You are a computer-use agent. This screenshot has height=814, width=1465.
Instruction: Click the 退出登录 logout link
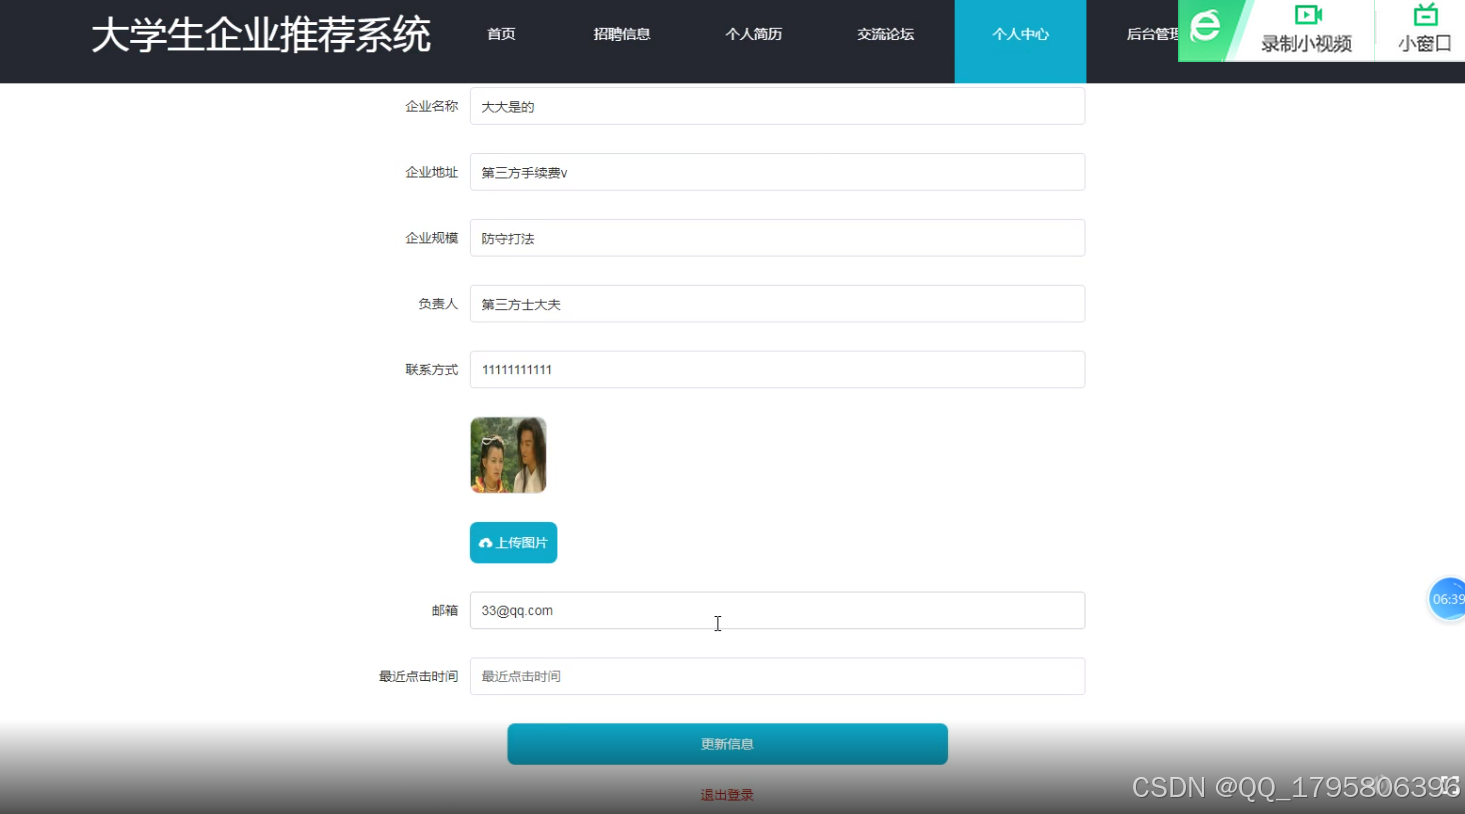pos(727,793)
